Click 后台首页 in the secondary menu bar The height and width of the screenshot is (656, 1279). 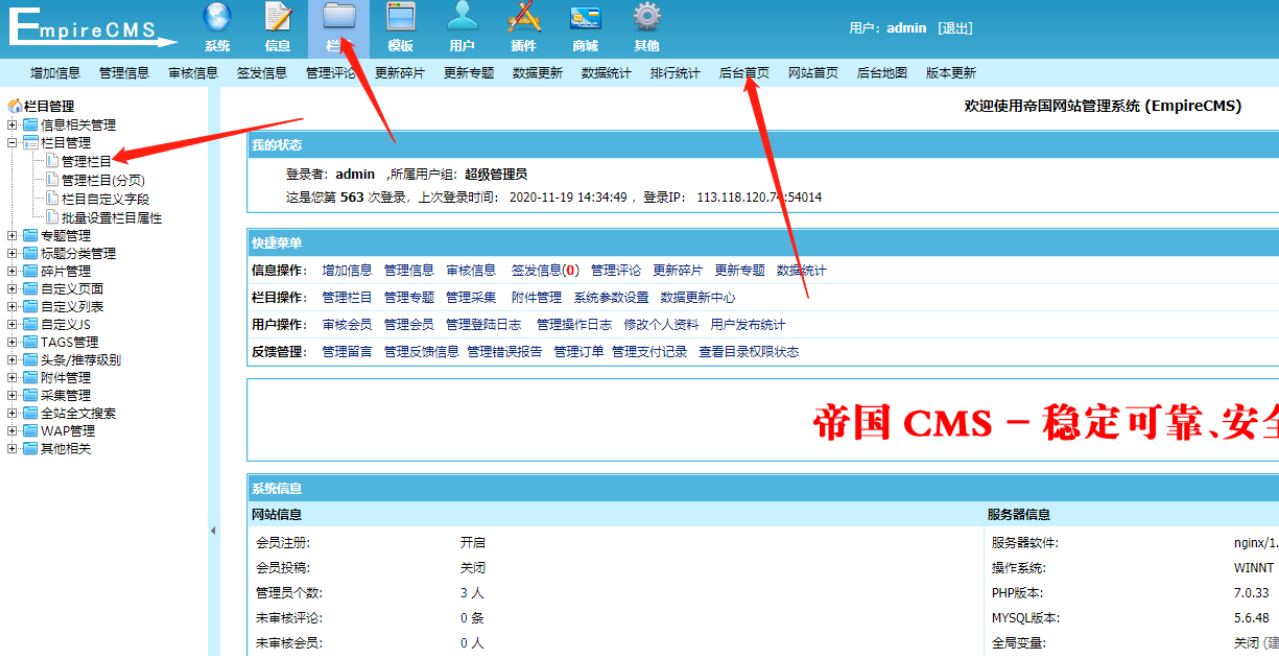pyautogui.click(x=744, y=73)
